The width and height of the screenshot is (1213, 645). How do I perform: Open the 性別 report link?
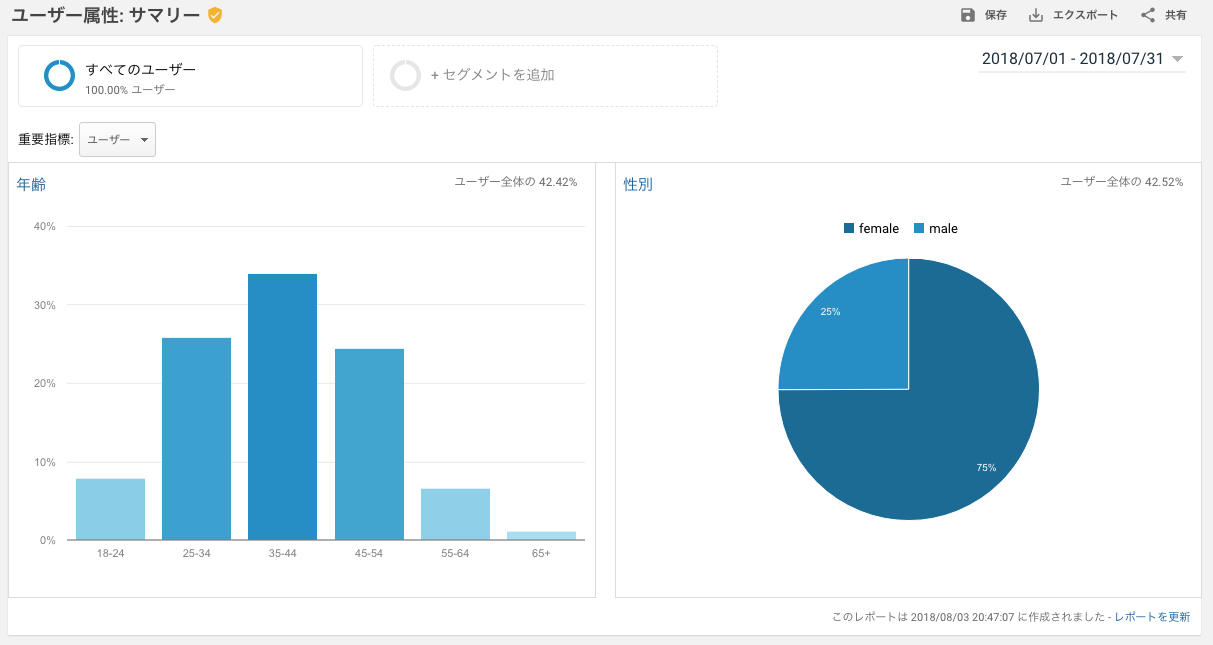pyautogui.click(x=638, y=184)
